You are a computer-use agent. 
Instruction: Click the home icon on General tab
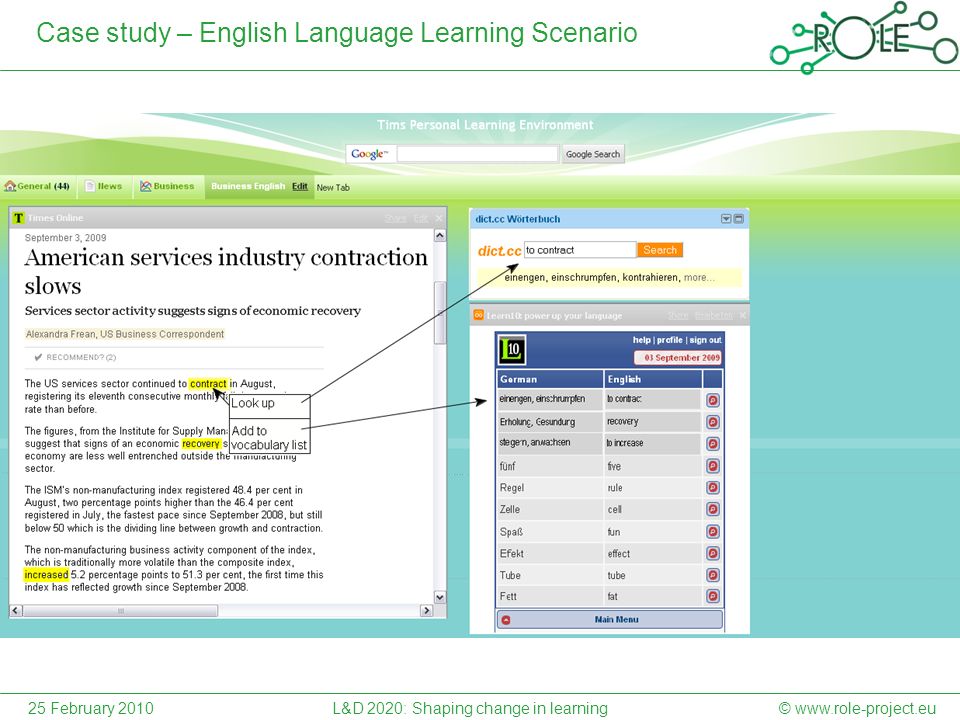(x=10, y=186)
